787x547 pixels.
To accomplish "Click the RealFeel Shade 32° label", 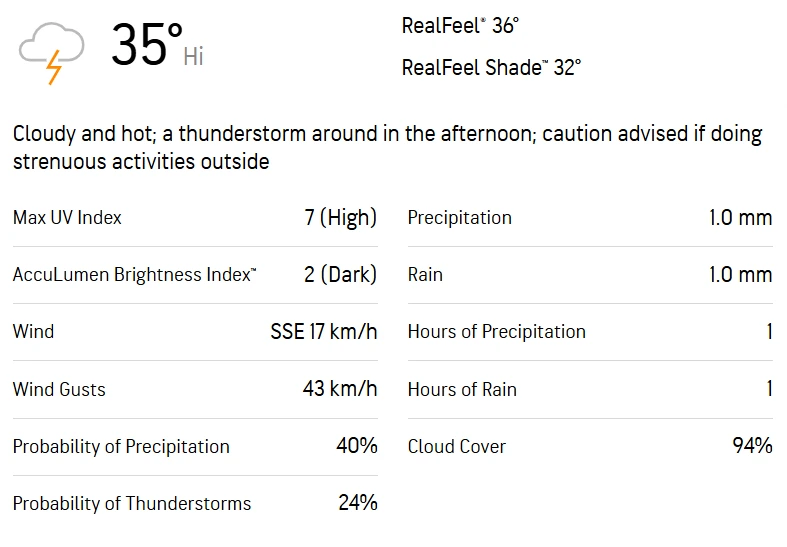I will pos(491,67).
